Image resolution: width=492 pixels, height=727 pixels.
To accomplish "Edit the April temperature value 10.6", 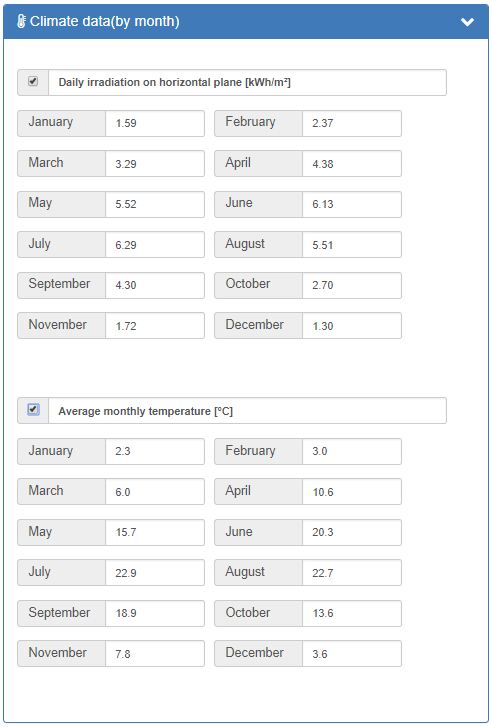I will click(351, 491).
